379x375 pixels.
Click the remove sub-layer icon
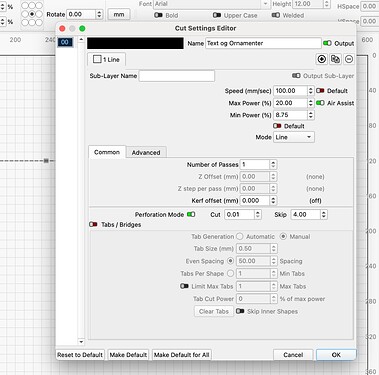pyautogui.click(x=349, y=59)
